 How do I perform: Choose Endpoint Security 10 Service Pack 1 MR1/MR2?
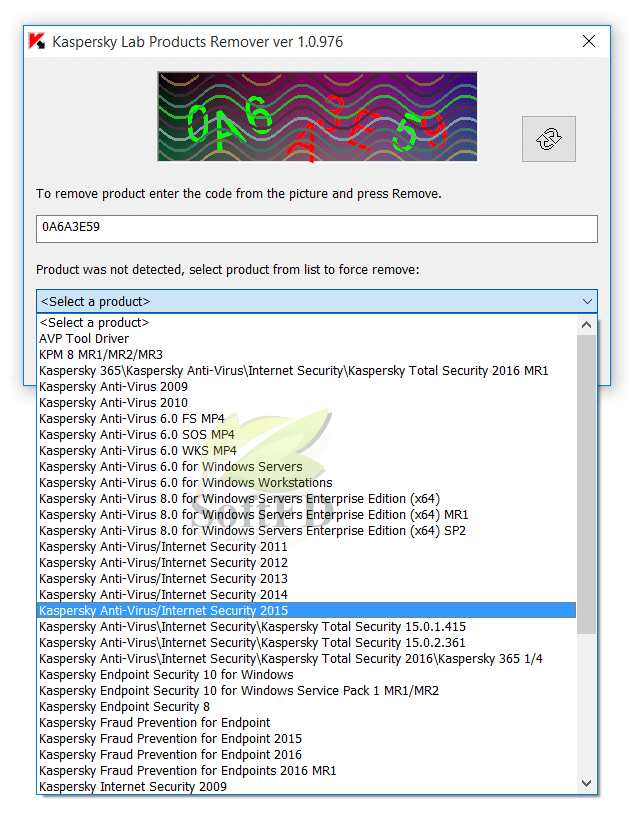tap(306, 691)
